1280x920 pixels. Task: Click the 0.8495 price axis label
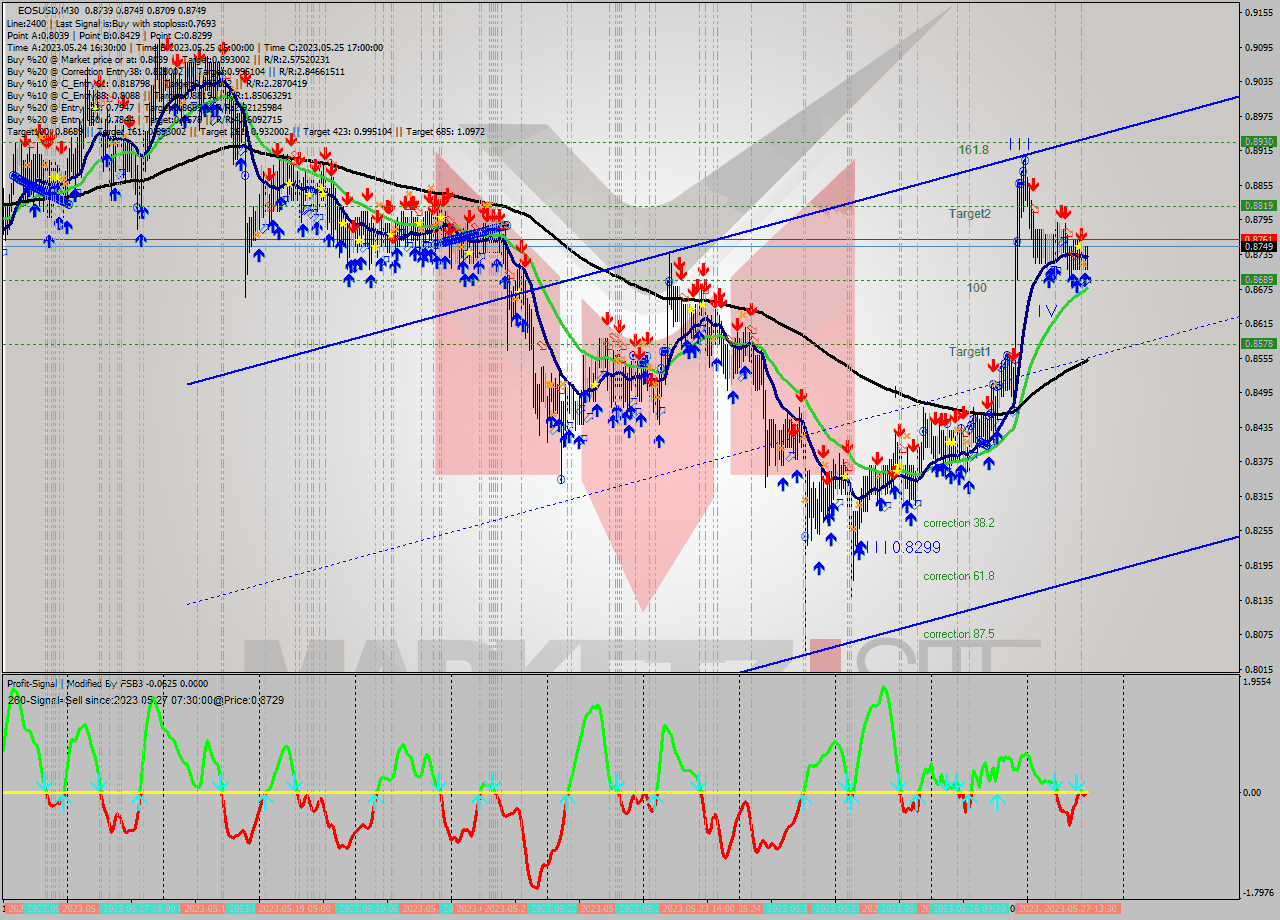[1259, 392]
